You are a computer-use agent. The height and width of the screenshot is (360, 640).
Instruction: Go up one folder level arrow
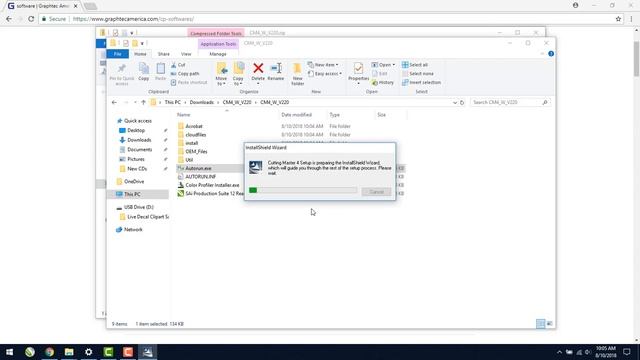[x=143, y=102]
